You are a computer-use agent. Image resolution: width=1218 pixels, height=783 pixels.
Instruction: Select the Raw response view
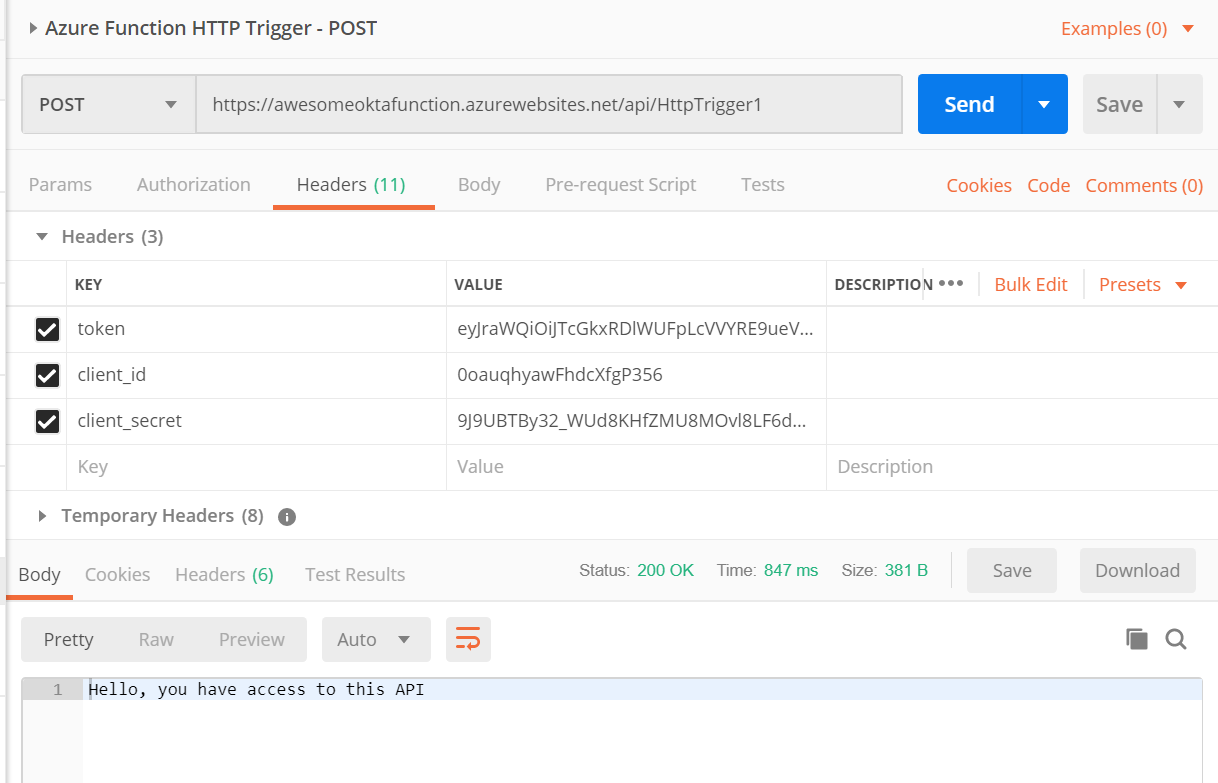(x=156, y=639)
